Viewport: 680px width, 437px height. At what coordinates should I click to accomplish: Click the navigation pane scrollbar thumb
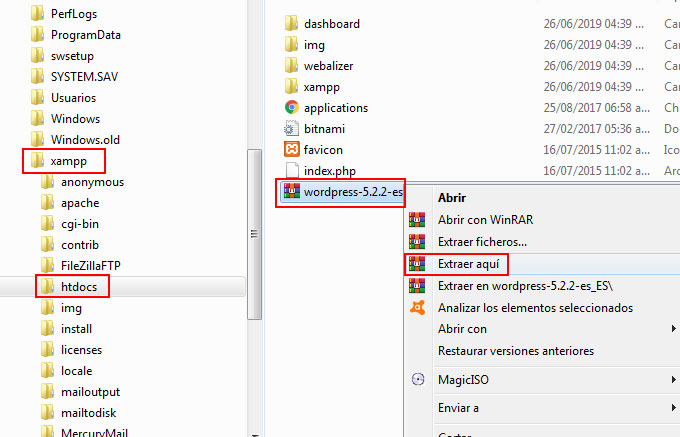point(255,234)
